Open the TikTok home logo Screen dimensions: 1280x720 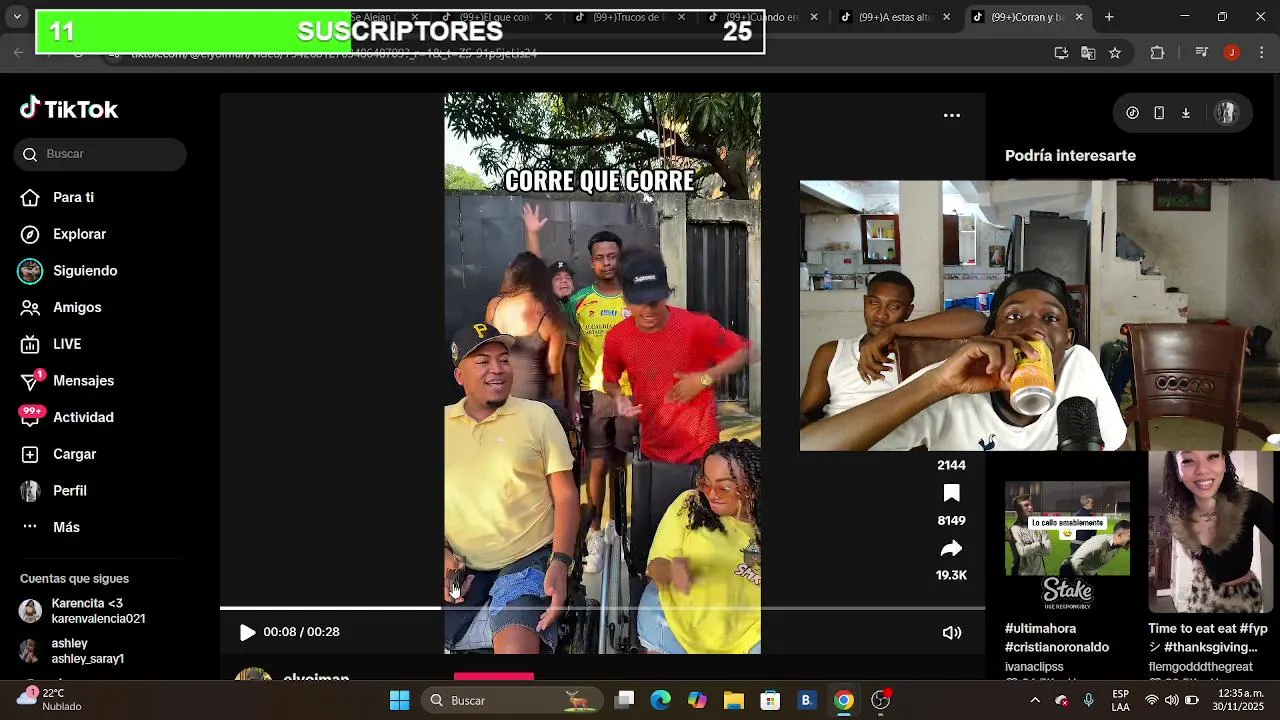[x=69, y=109]
